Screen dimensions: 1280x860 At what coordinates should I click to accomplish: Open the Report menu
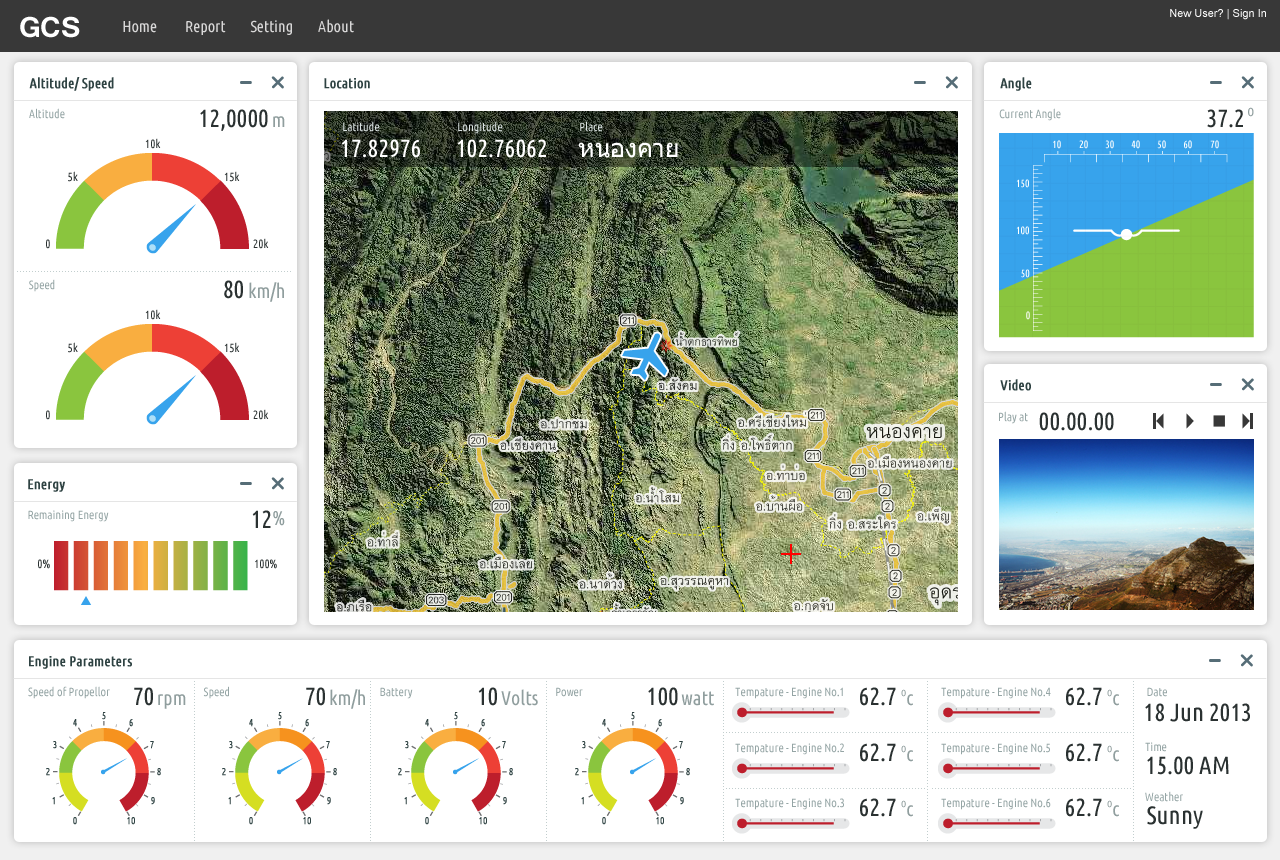point(205,27)
